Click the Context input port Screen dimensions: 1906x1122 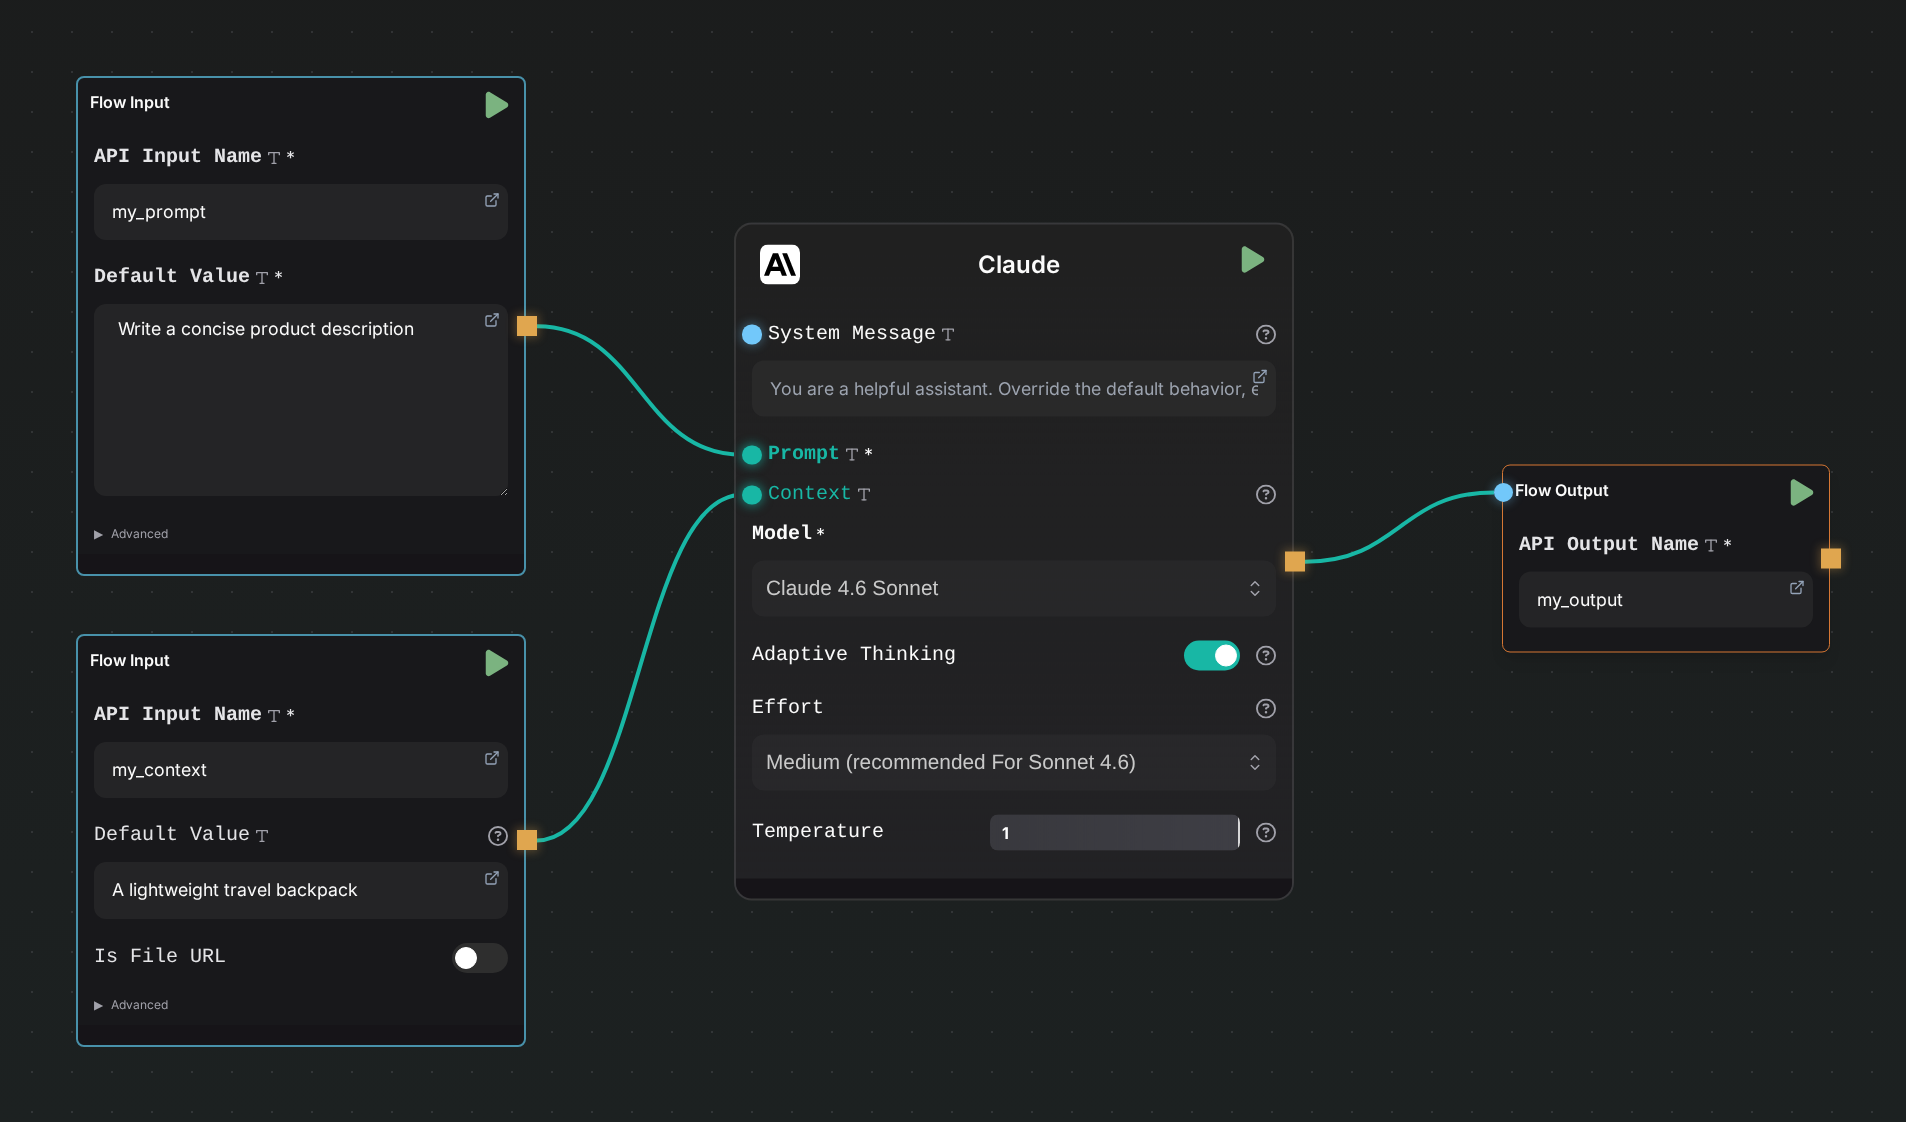pos(752,495)
